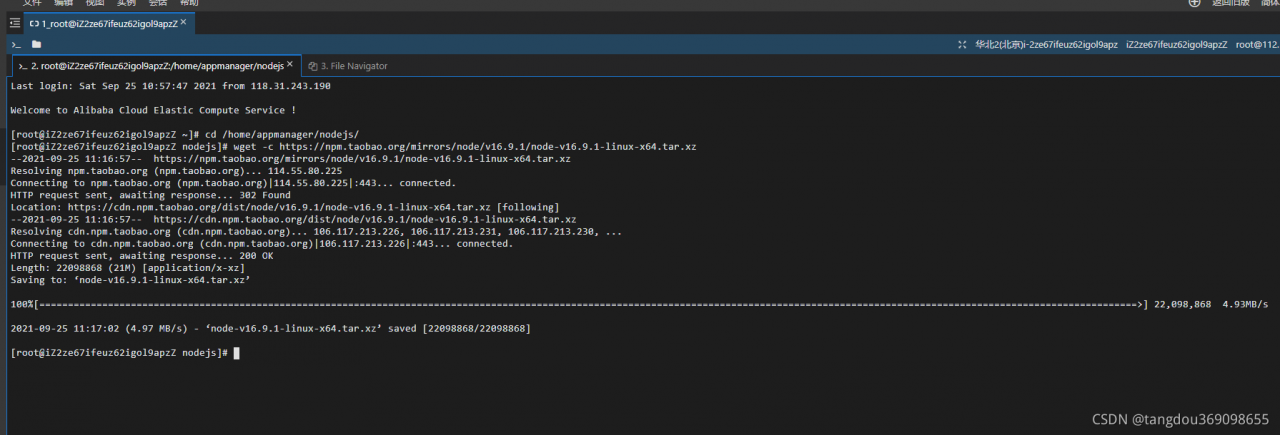Enter fullscreen with the expand arrows icon
This screenshot has height=435, width=1280.
(x=962, y=44)
